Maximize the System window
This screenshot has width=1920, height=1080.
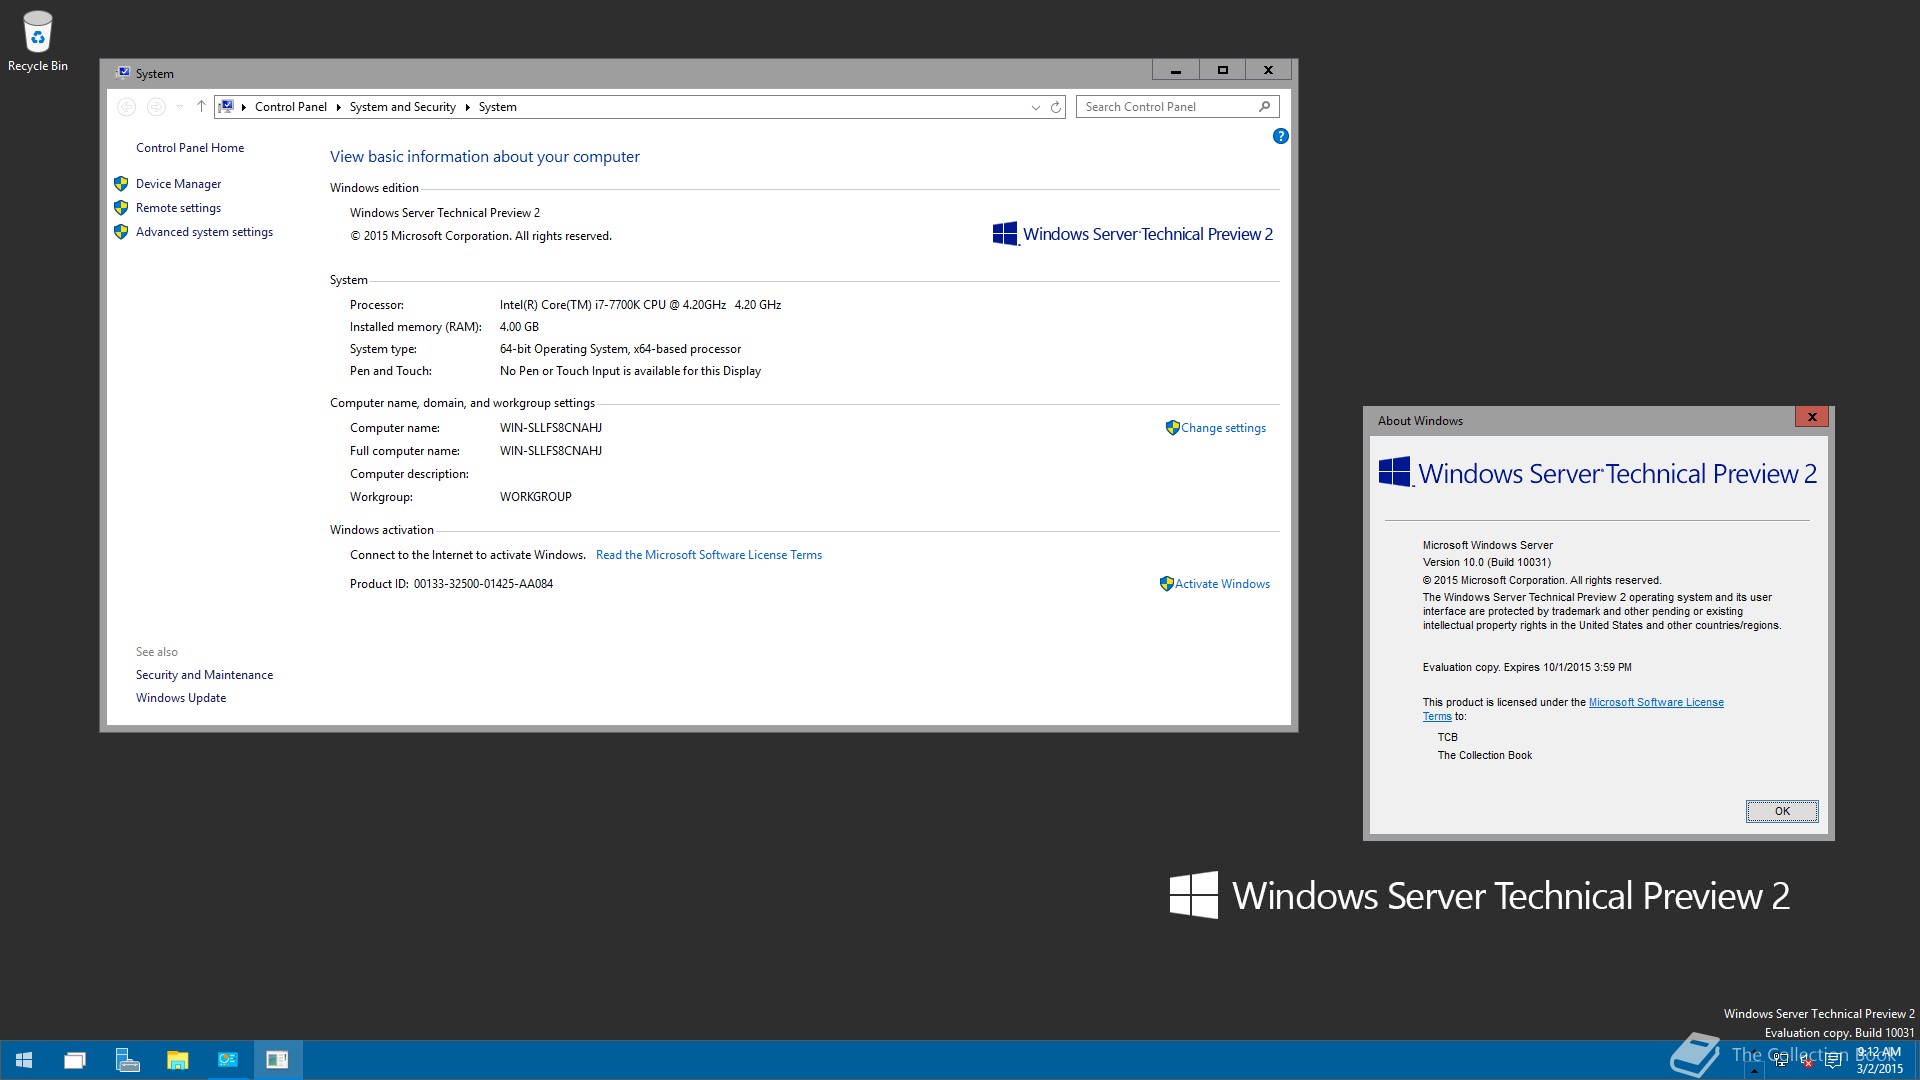(x=1222, y=70)
